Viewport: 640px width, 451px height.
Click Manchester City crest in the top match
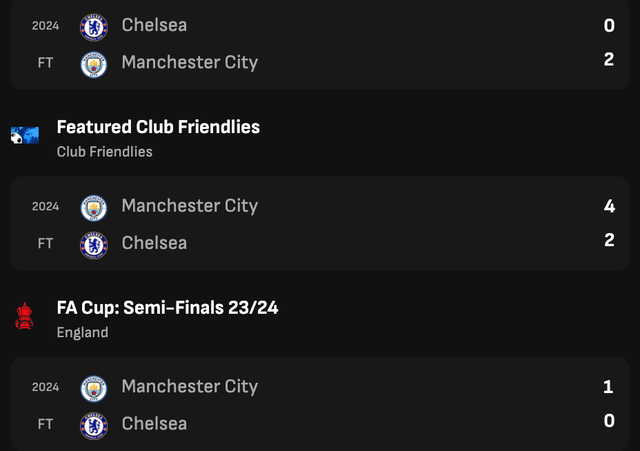click(94, 64)
